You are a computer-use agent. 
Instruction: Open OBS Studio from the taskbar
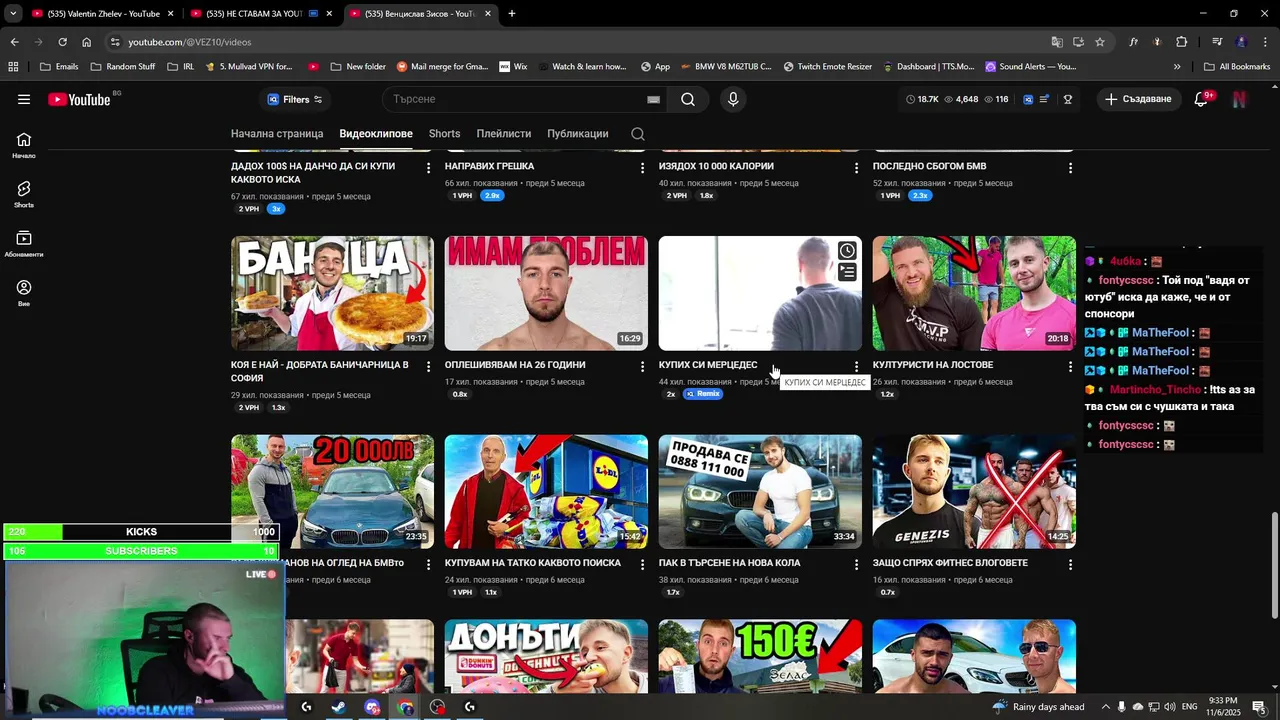437,707
